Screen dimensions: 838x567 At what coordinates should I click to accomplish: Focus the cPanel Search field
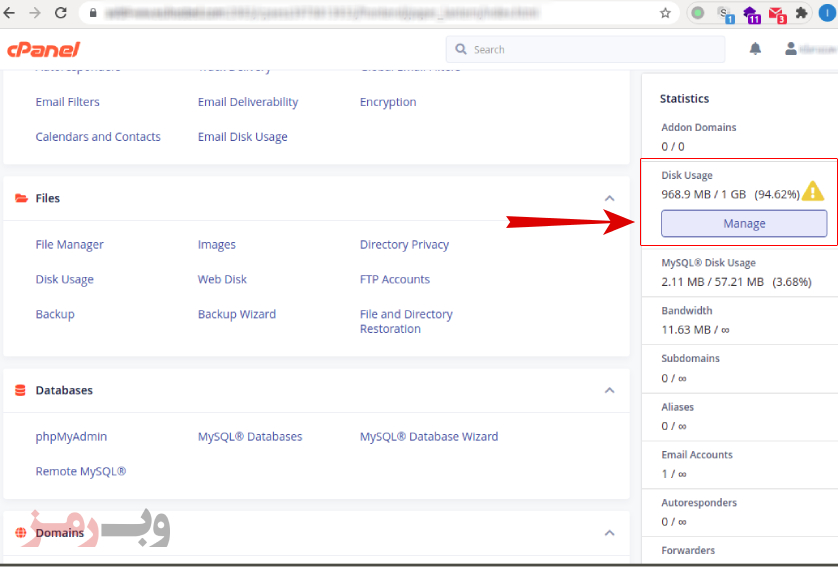click(585, 49)
